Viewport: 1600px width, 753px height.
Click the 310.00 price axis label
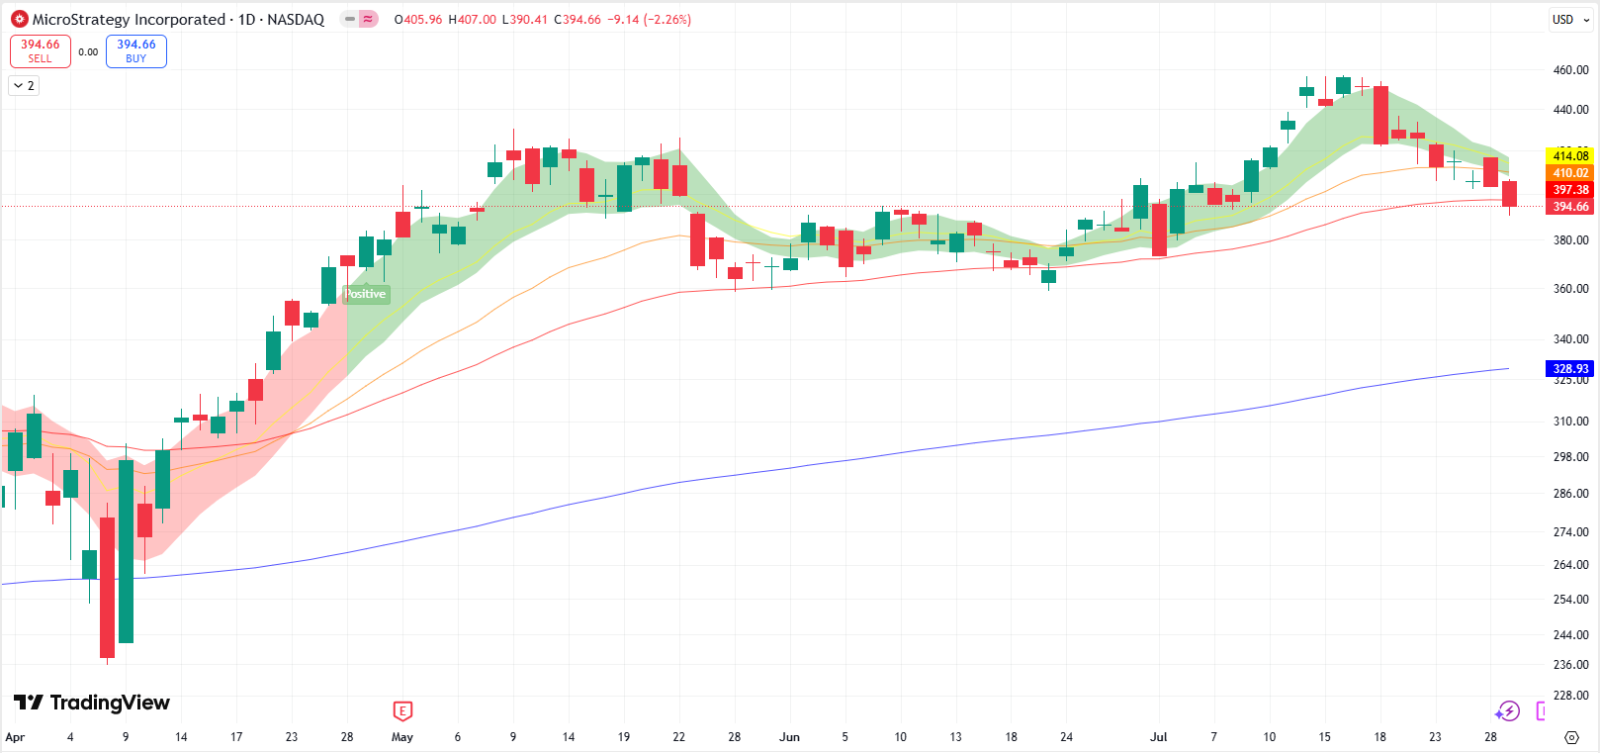coord(1570,421)
